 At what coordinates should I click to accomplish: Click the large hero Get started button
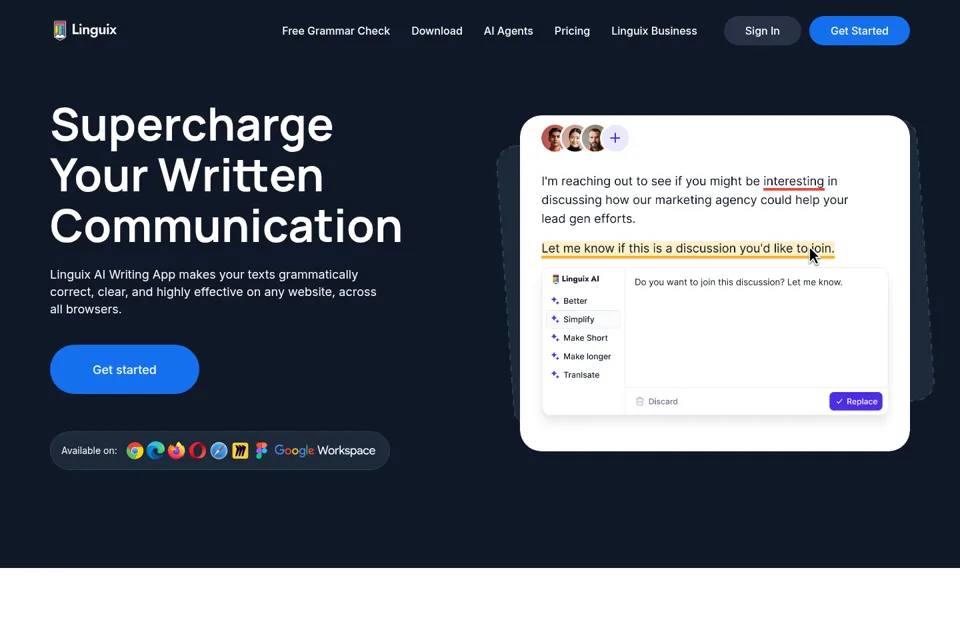(x=124, y=369)
